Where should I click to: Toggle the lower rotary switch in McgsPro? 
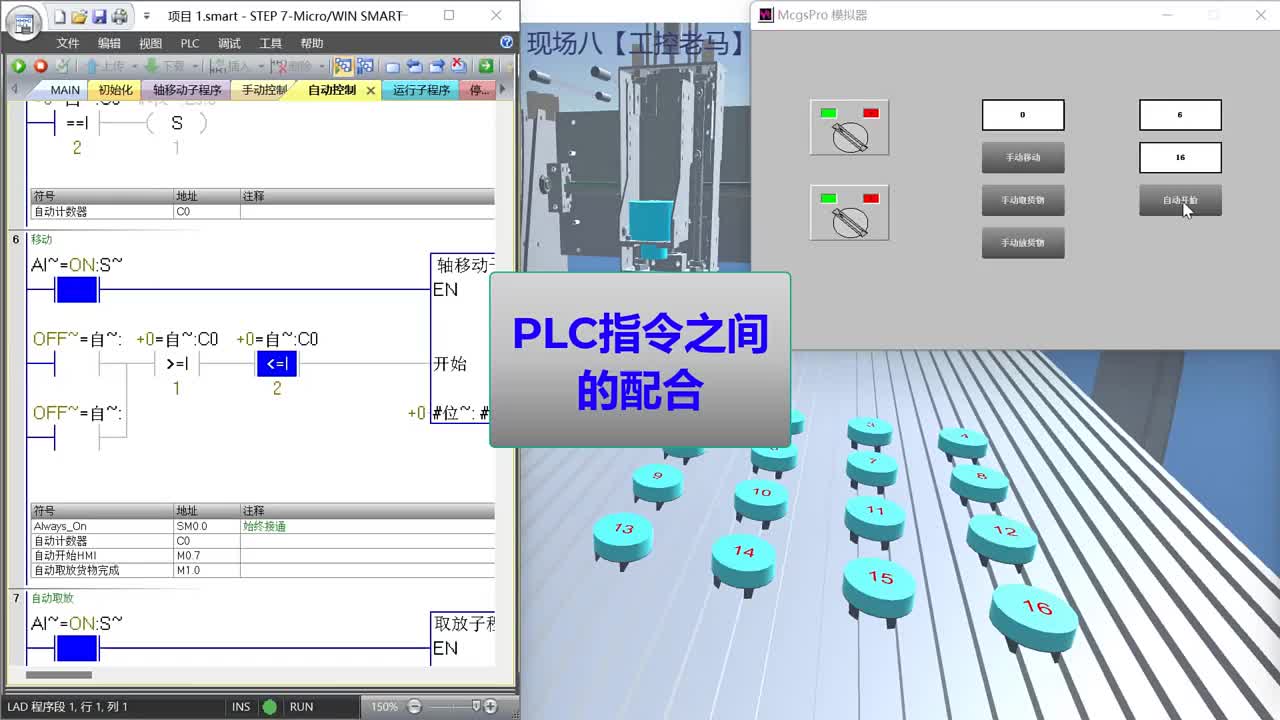point(849,212)
